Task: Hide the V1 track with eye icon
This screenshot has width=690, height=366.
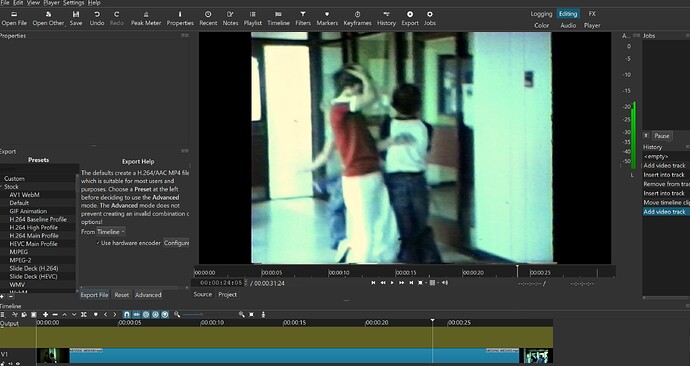Action: [18, 363]
